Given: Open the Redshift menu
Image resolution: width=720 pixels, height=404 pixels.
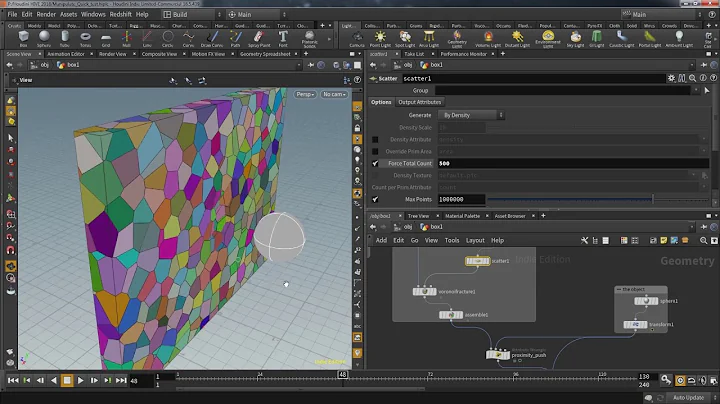Looking at the screenshot, I should [x=120, y=15].
